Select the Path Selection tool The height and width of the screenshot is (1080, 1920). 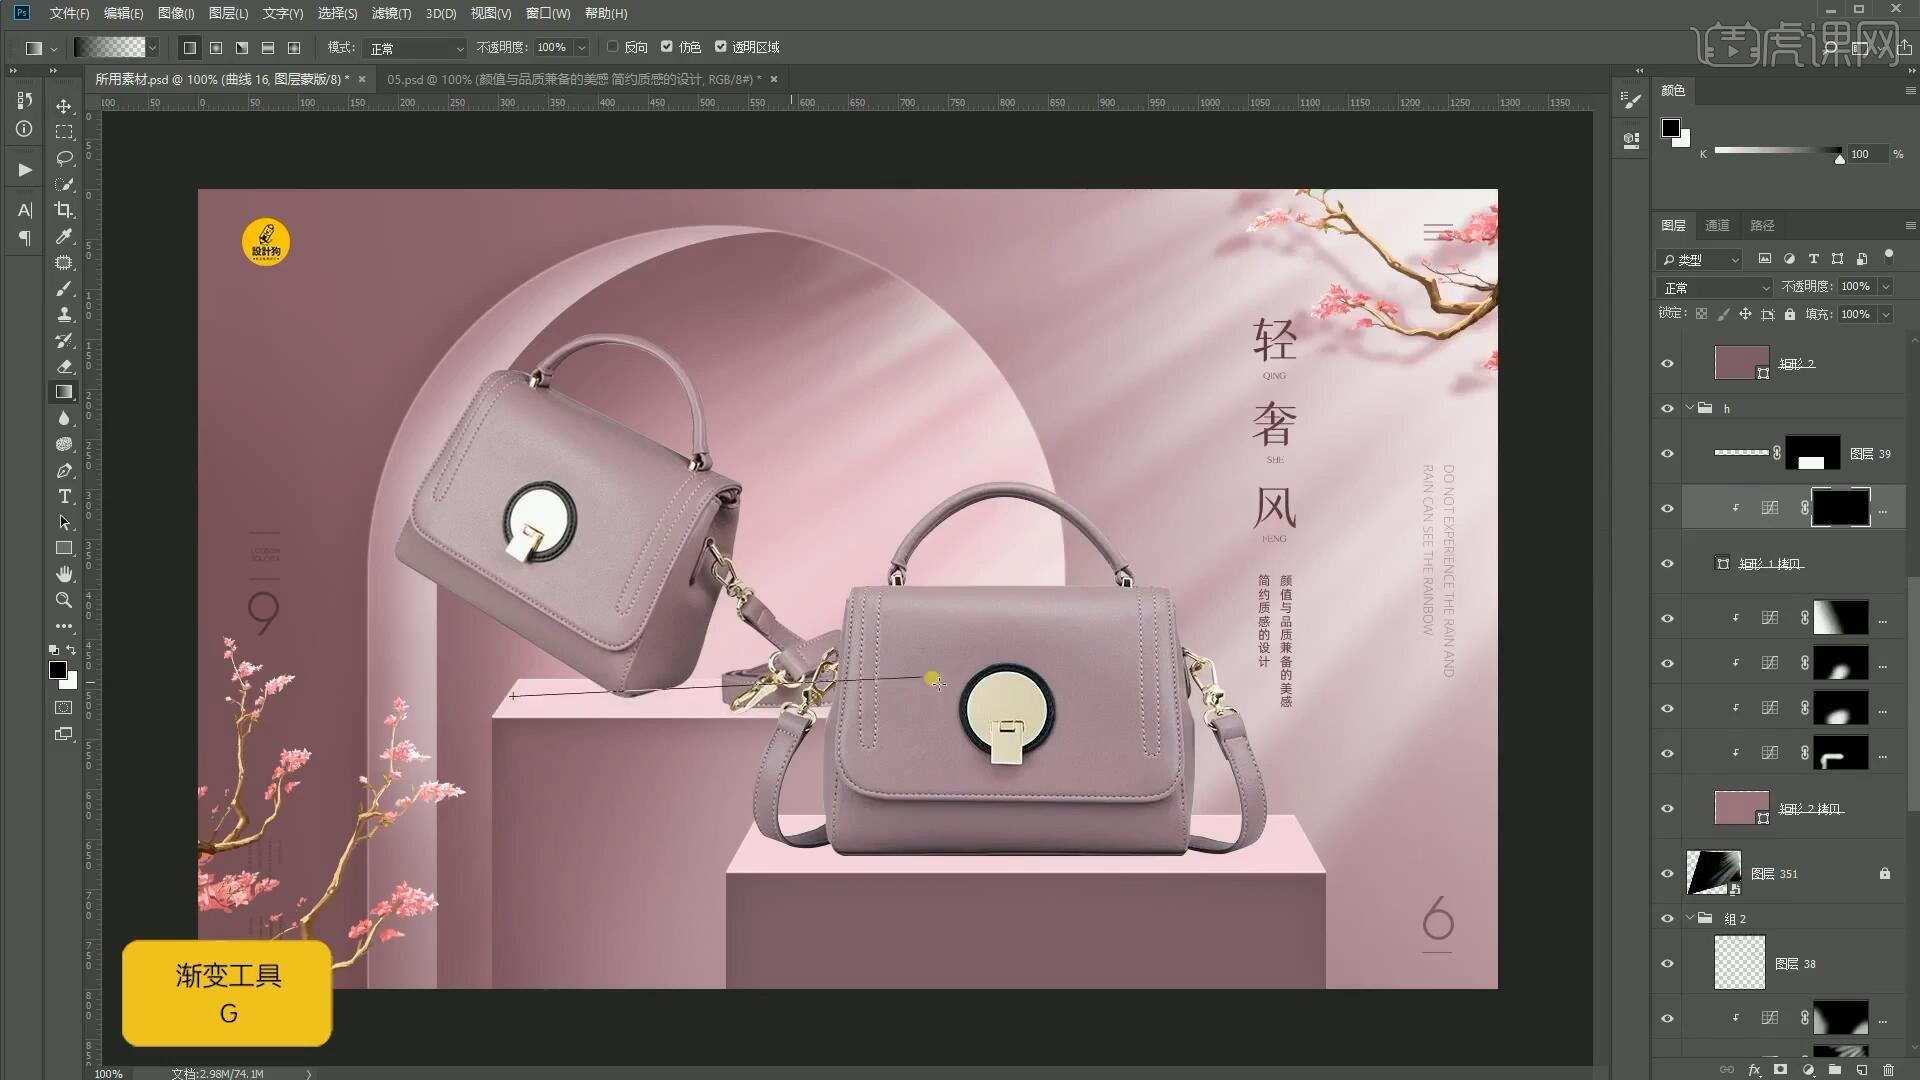point(64,522)
